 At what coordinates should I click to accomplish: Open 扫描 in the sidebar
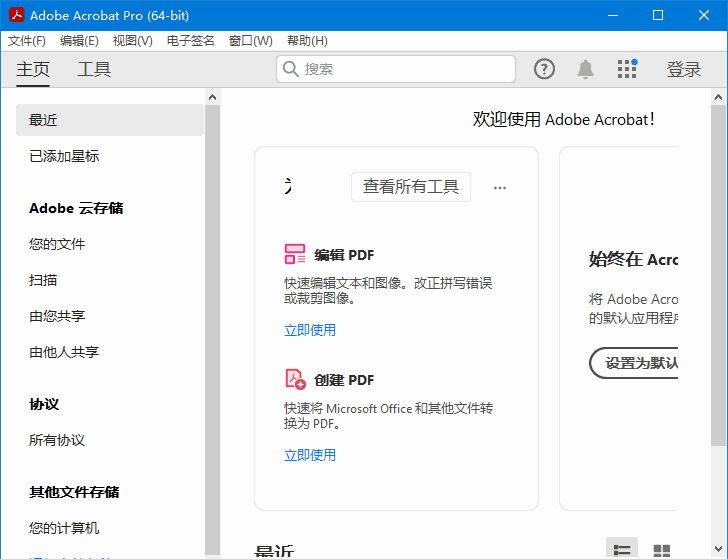pos(43,280)
